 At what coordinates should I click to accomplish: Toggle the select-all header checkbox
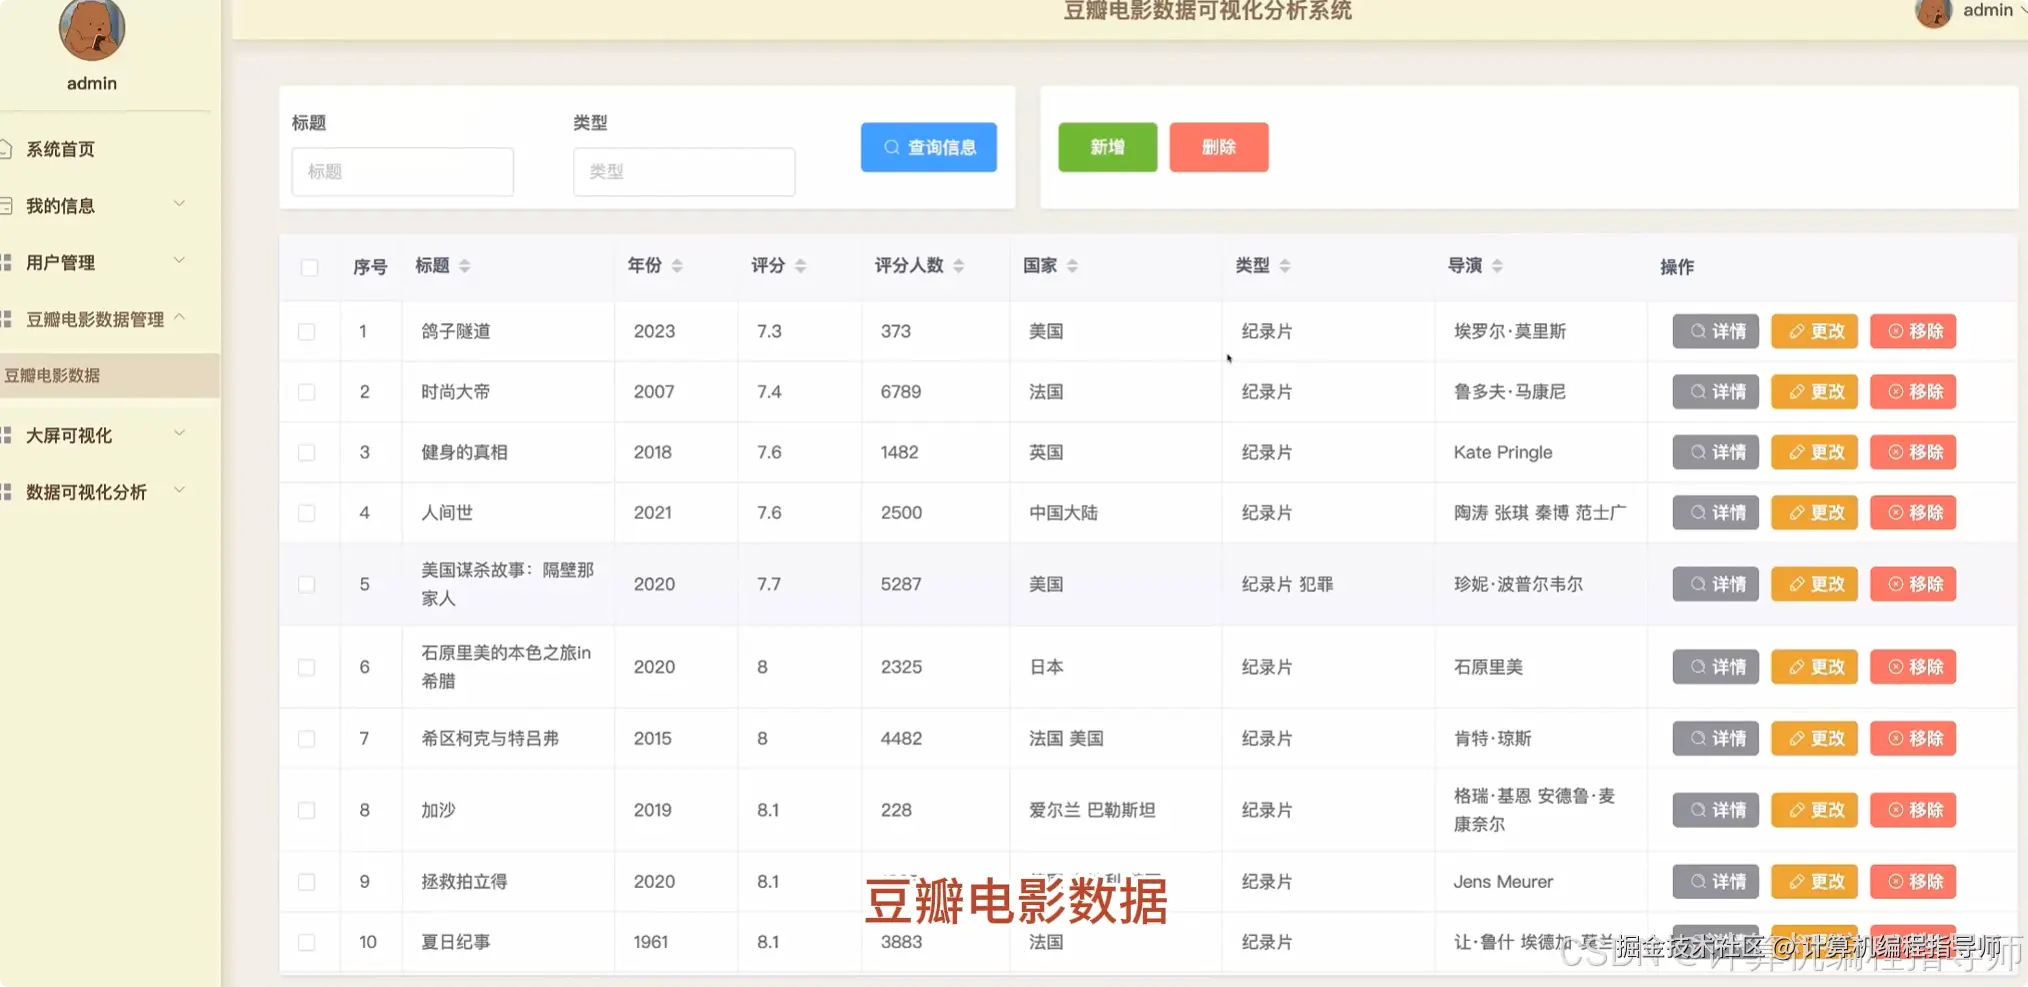(x=309, y=267)
